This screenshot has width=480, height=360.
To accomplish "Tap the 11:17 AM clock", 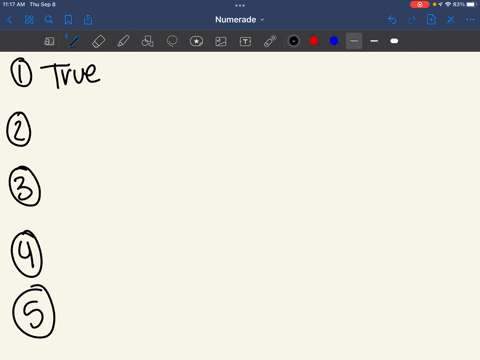I will click(14, 4).
